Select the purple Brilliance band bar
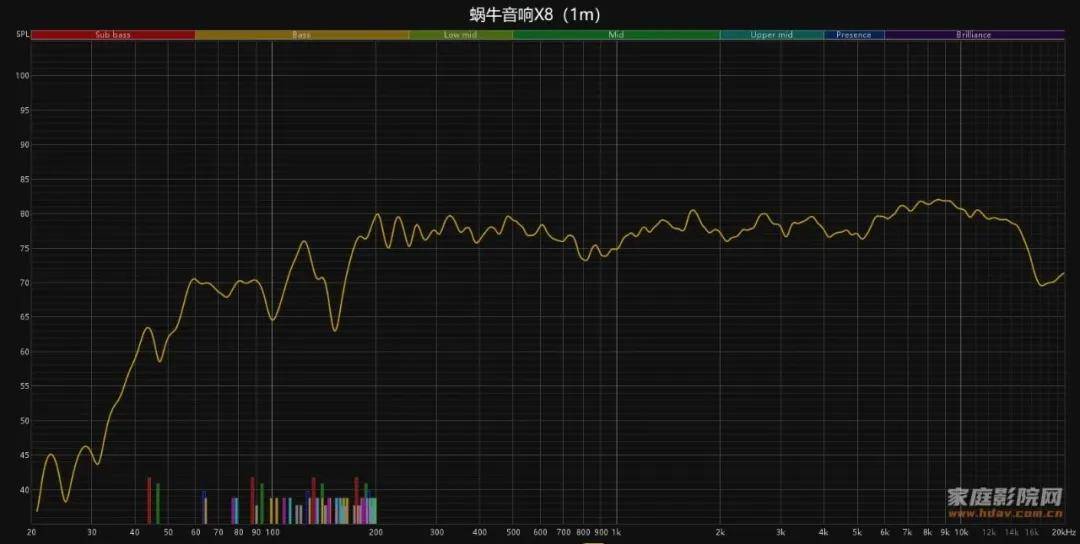Screen dimensions: 1080x544 [973, 35]
